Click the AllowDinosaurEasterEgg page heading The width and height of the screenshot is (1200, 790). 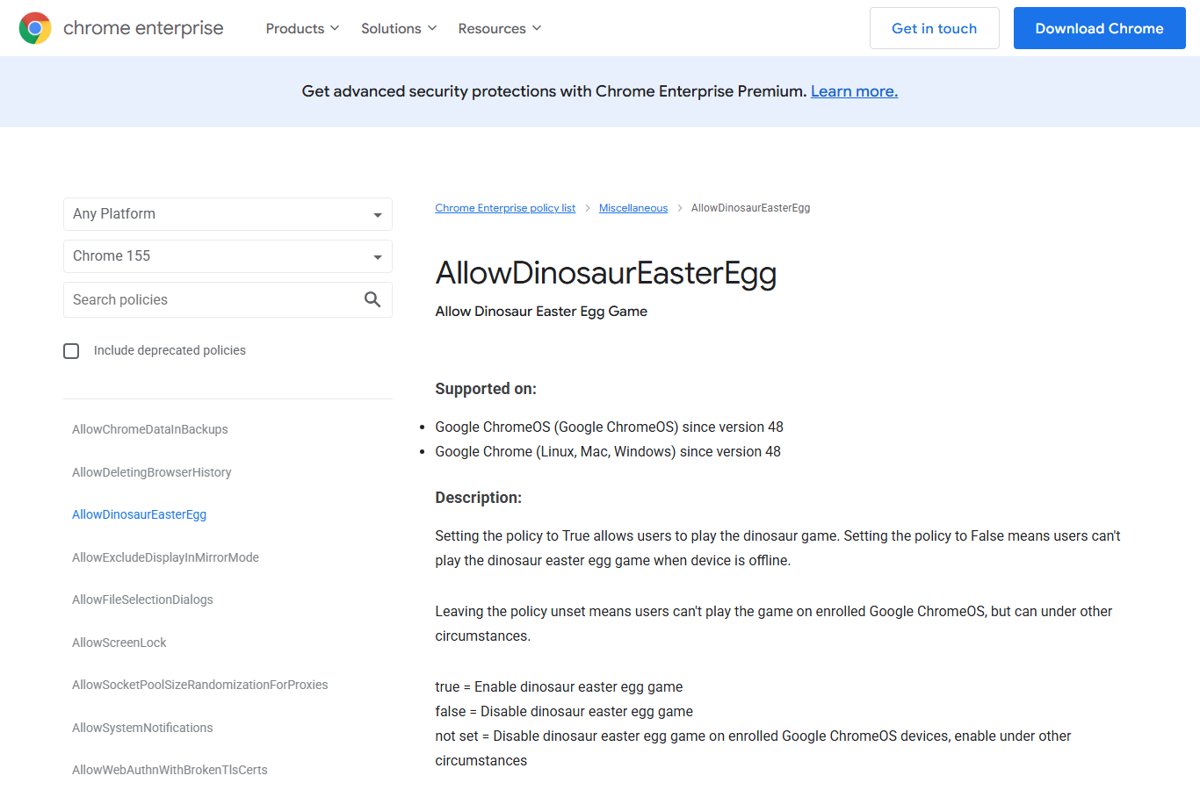605,273
